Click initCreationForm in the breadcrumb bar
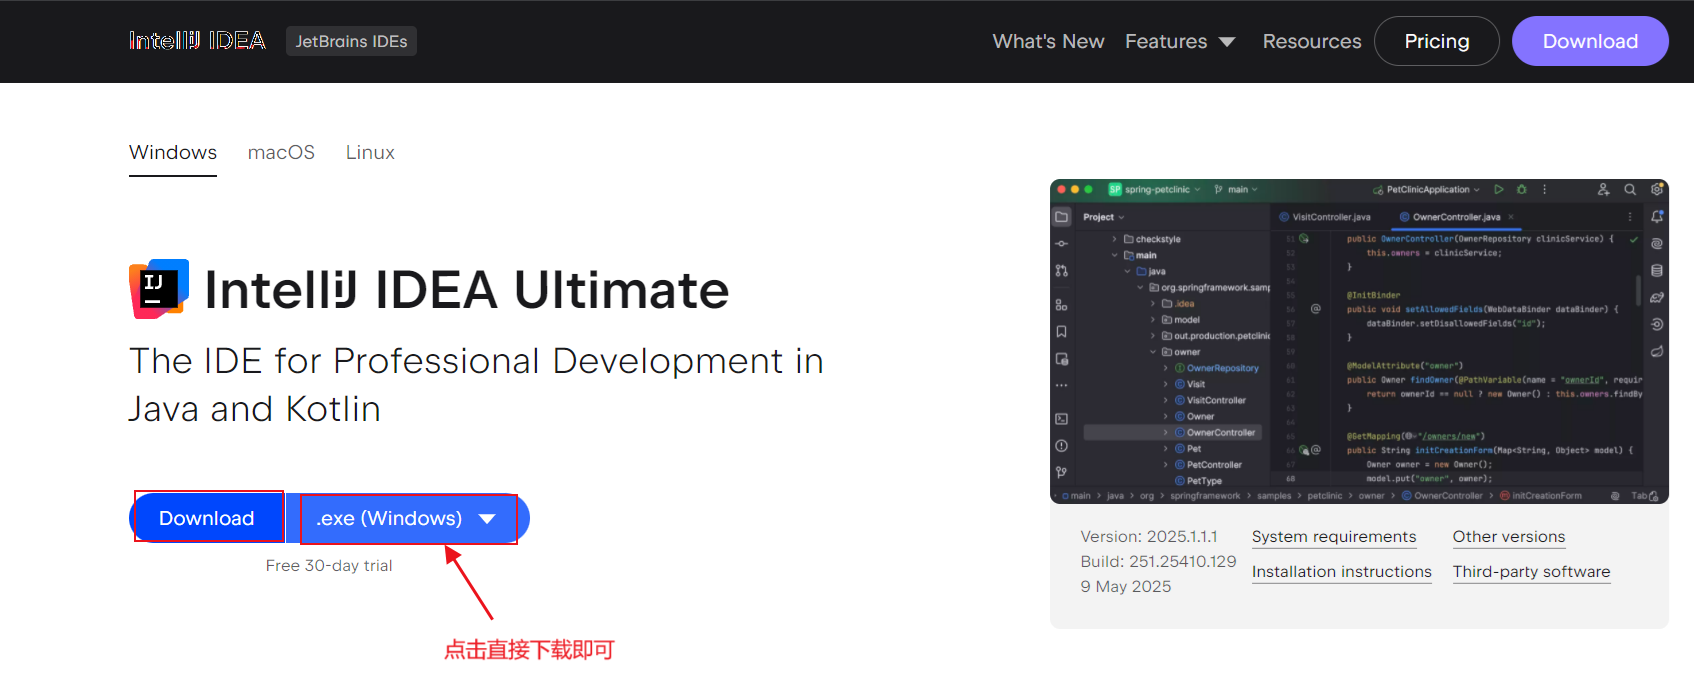 [x=1541, y=496]
